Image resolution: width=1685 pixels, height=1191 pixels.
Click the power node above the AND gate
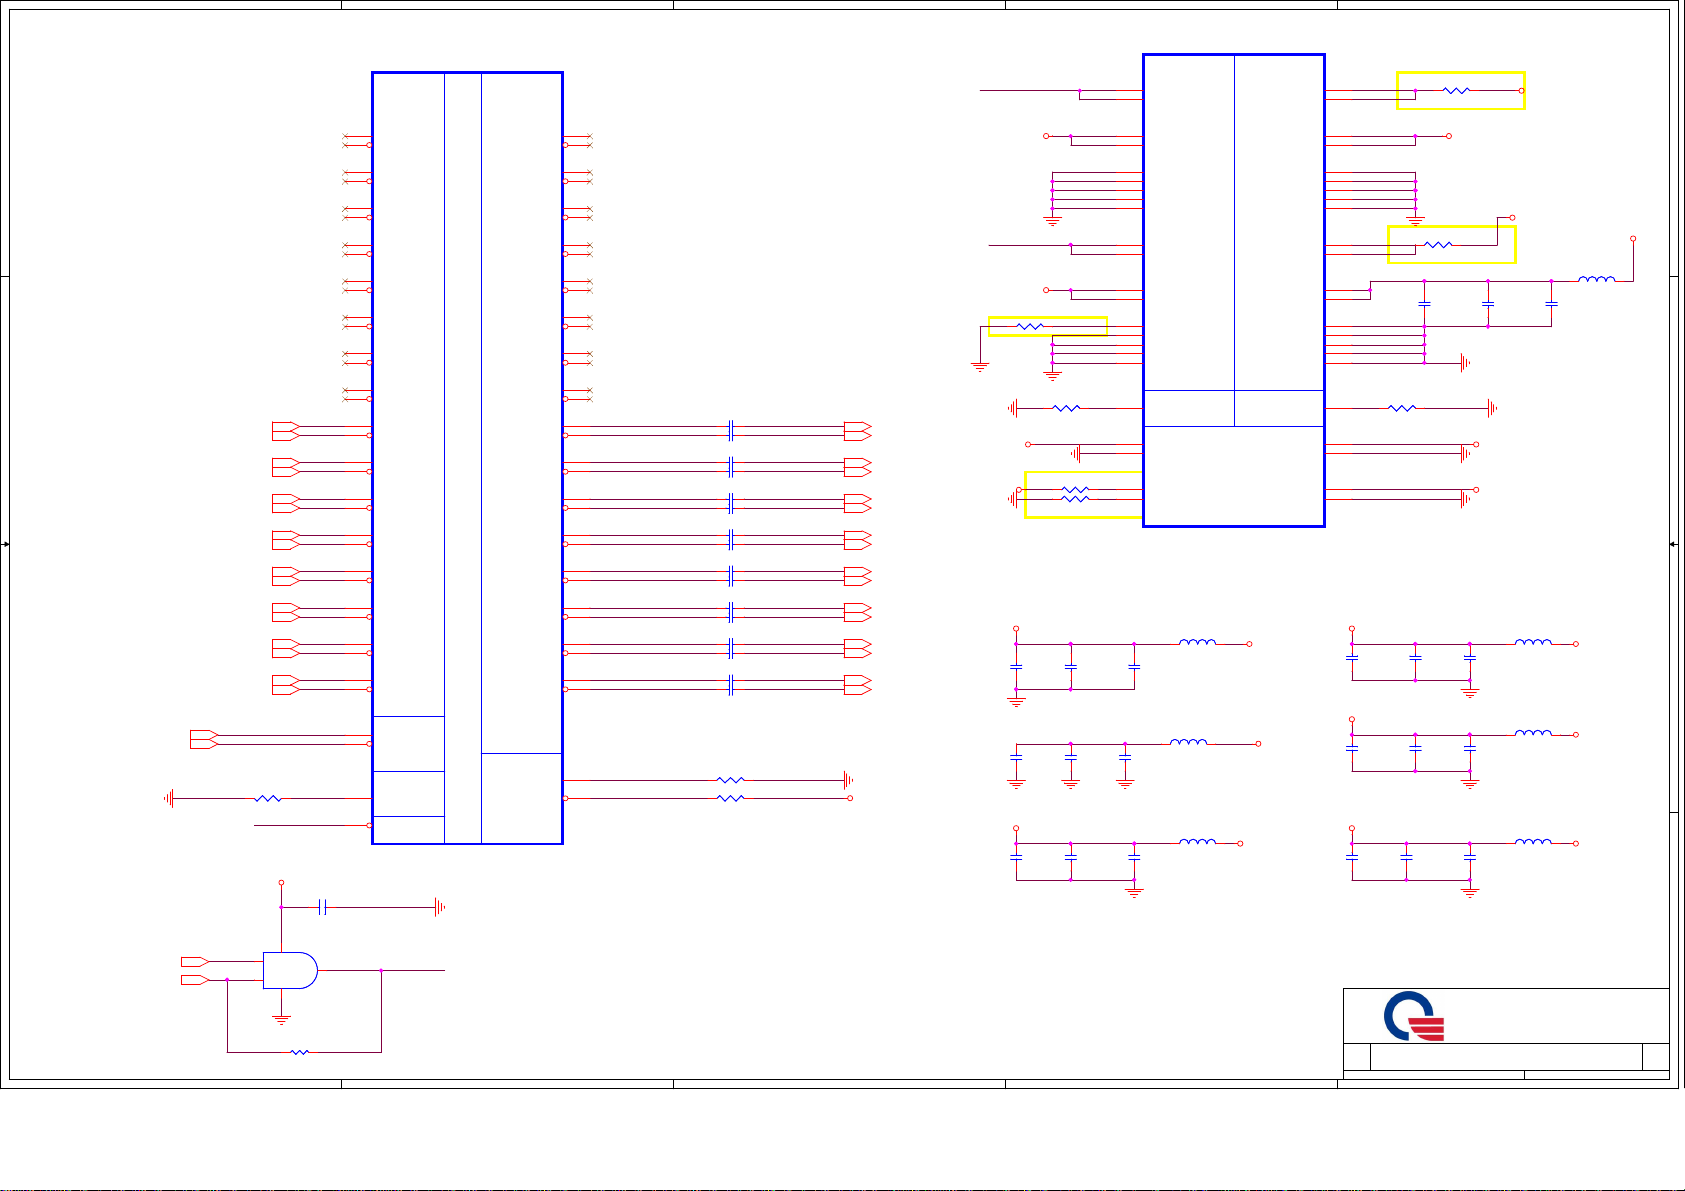[x=281, y=883]
